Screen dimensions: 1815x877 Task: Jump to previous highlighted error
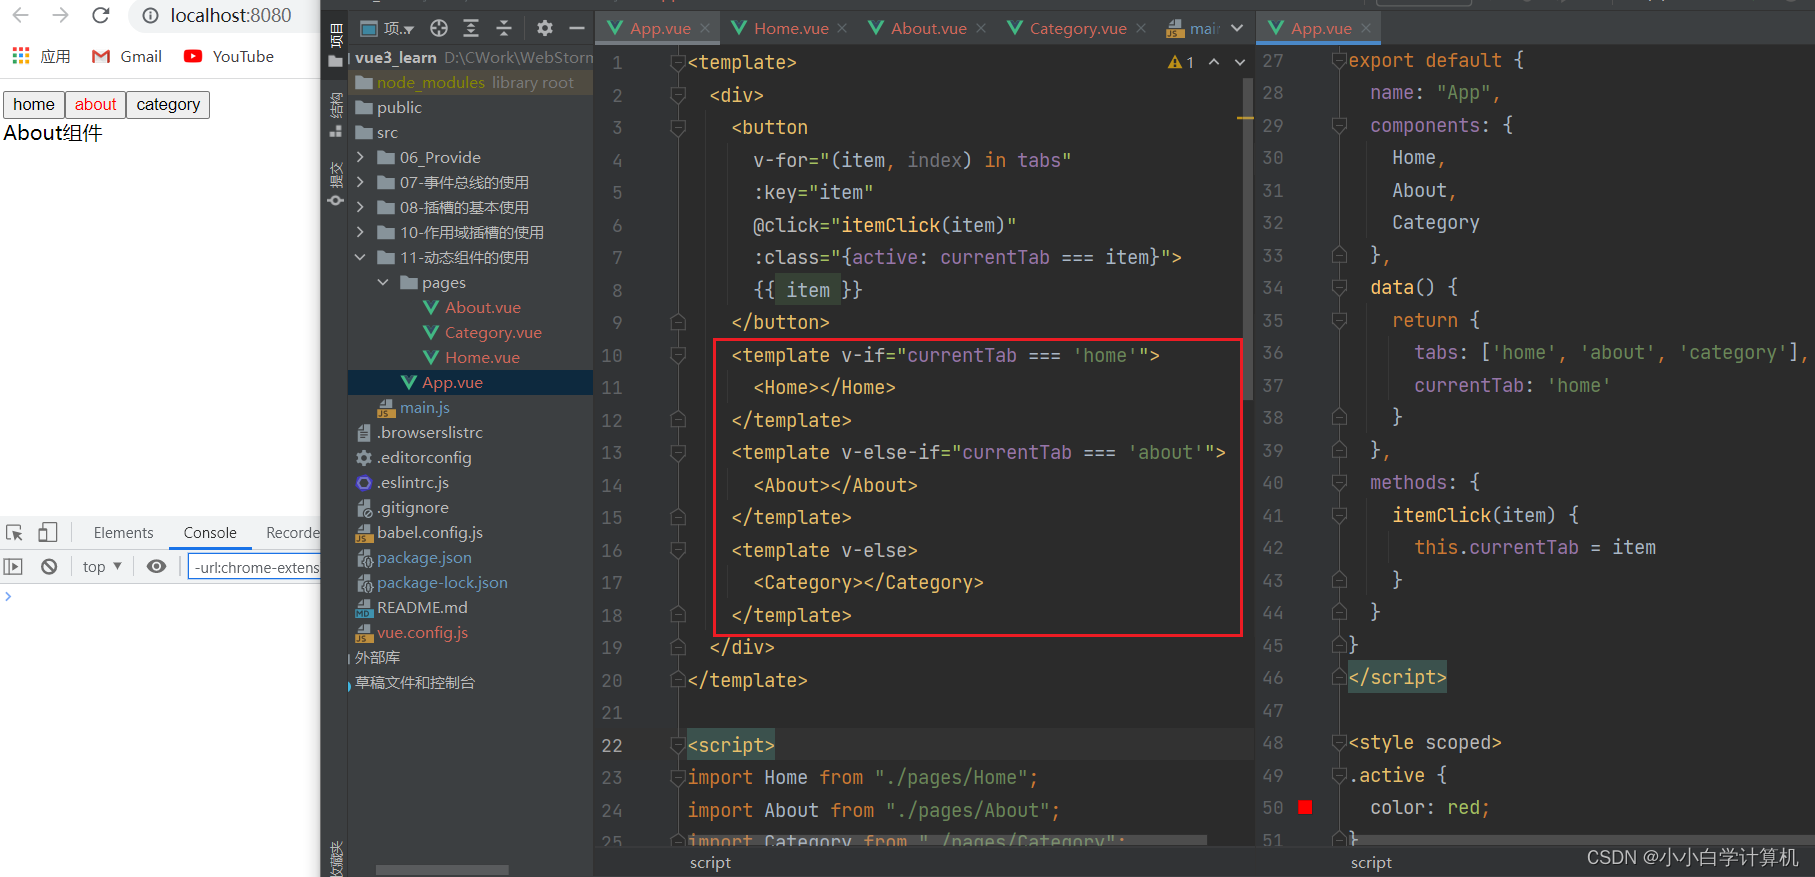1214,62
